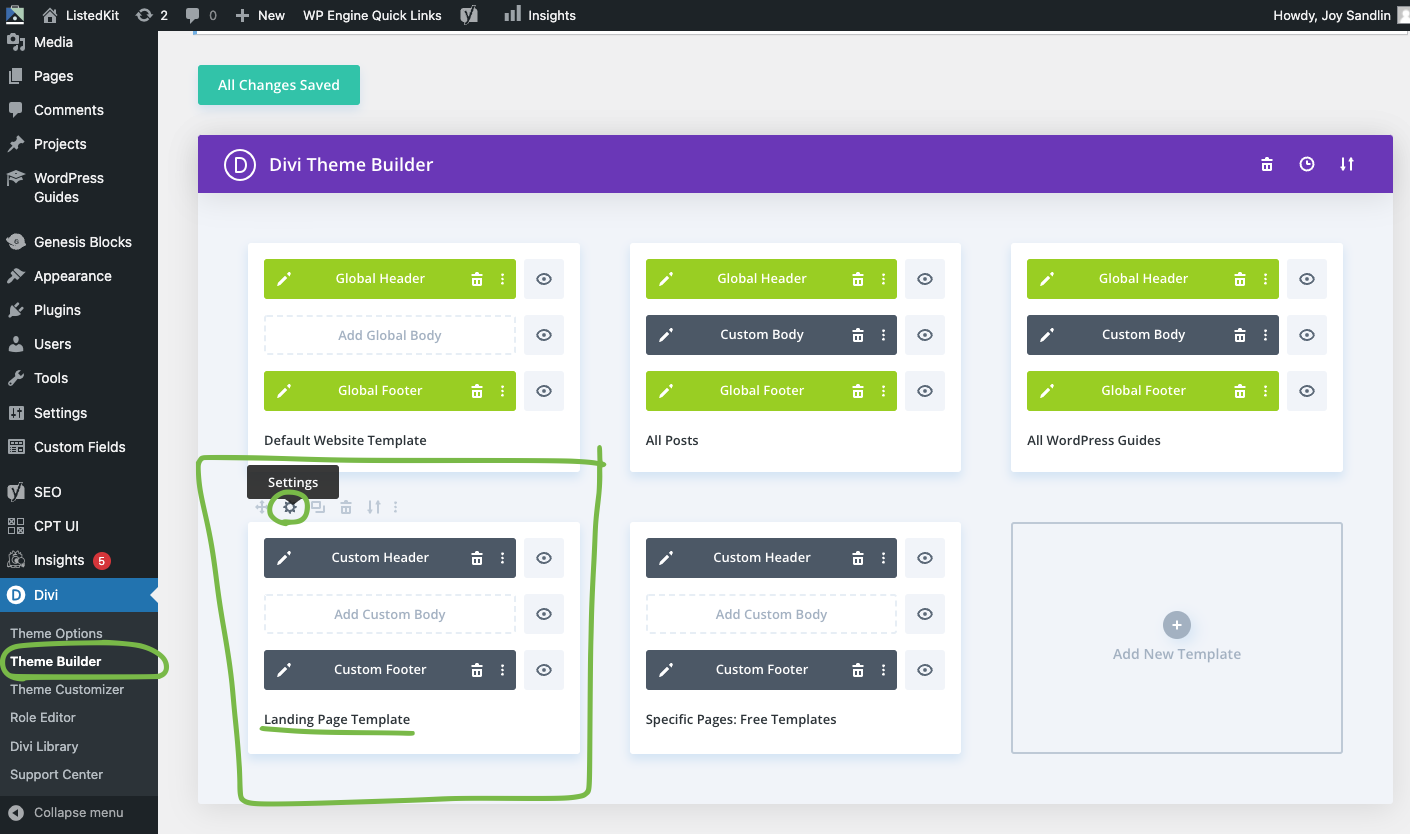The width and height of the screenshot is (1410, 834).
Task: Hide the All Posts Custom Body via eye
Action: tap(925, 335)
